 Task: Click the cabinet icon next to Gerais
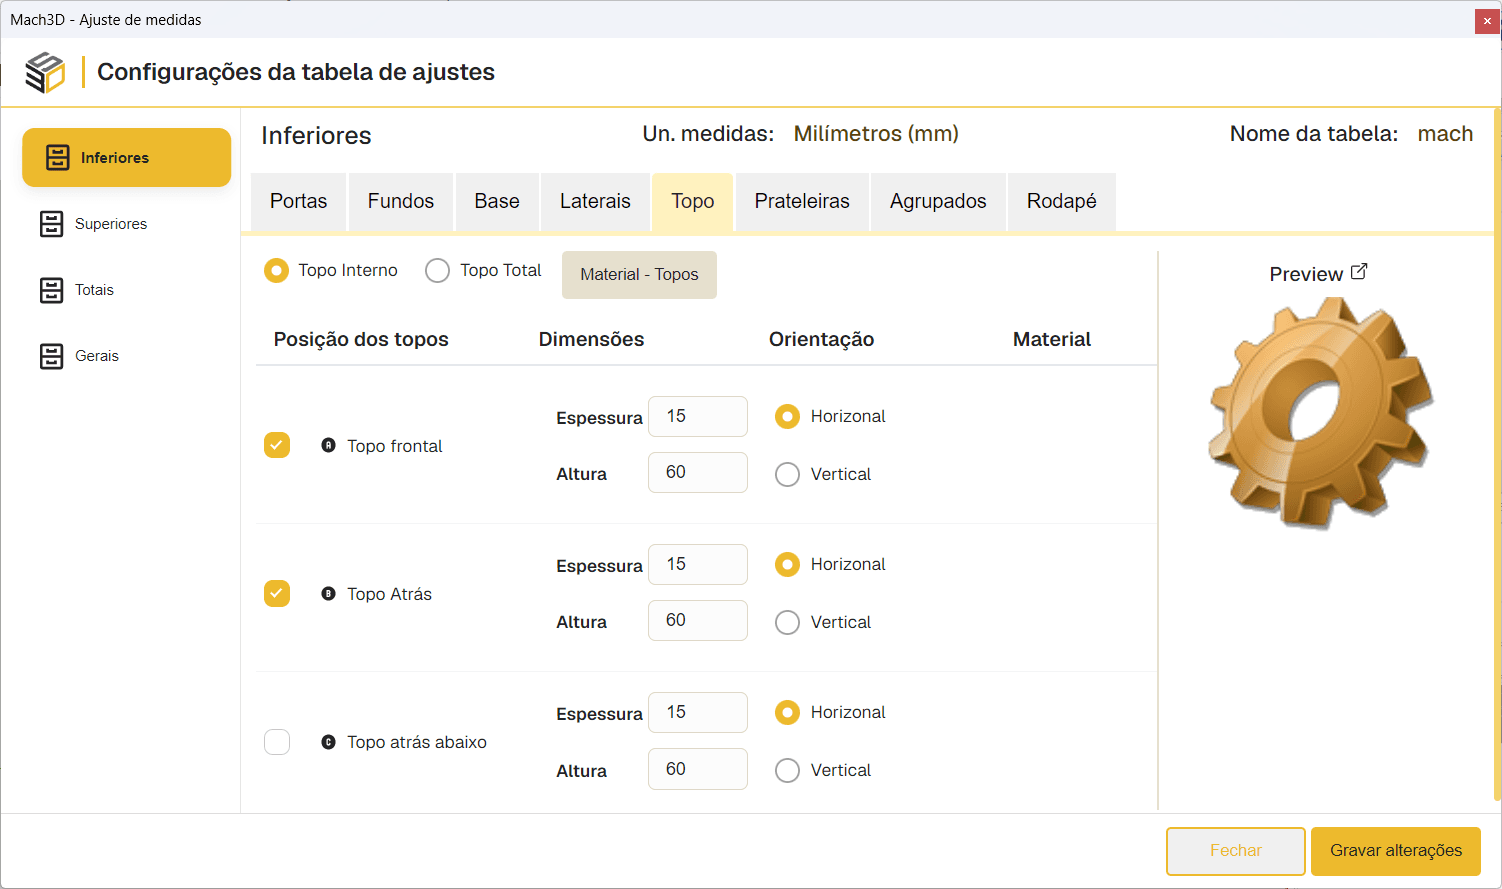(x=51, y=356)
